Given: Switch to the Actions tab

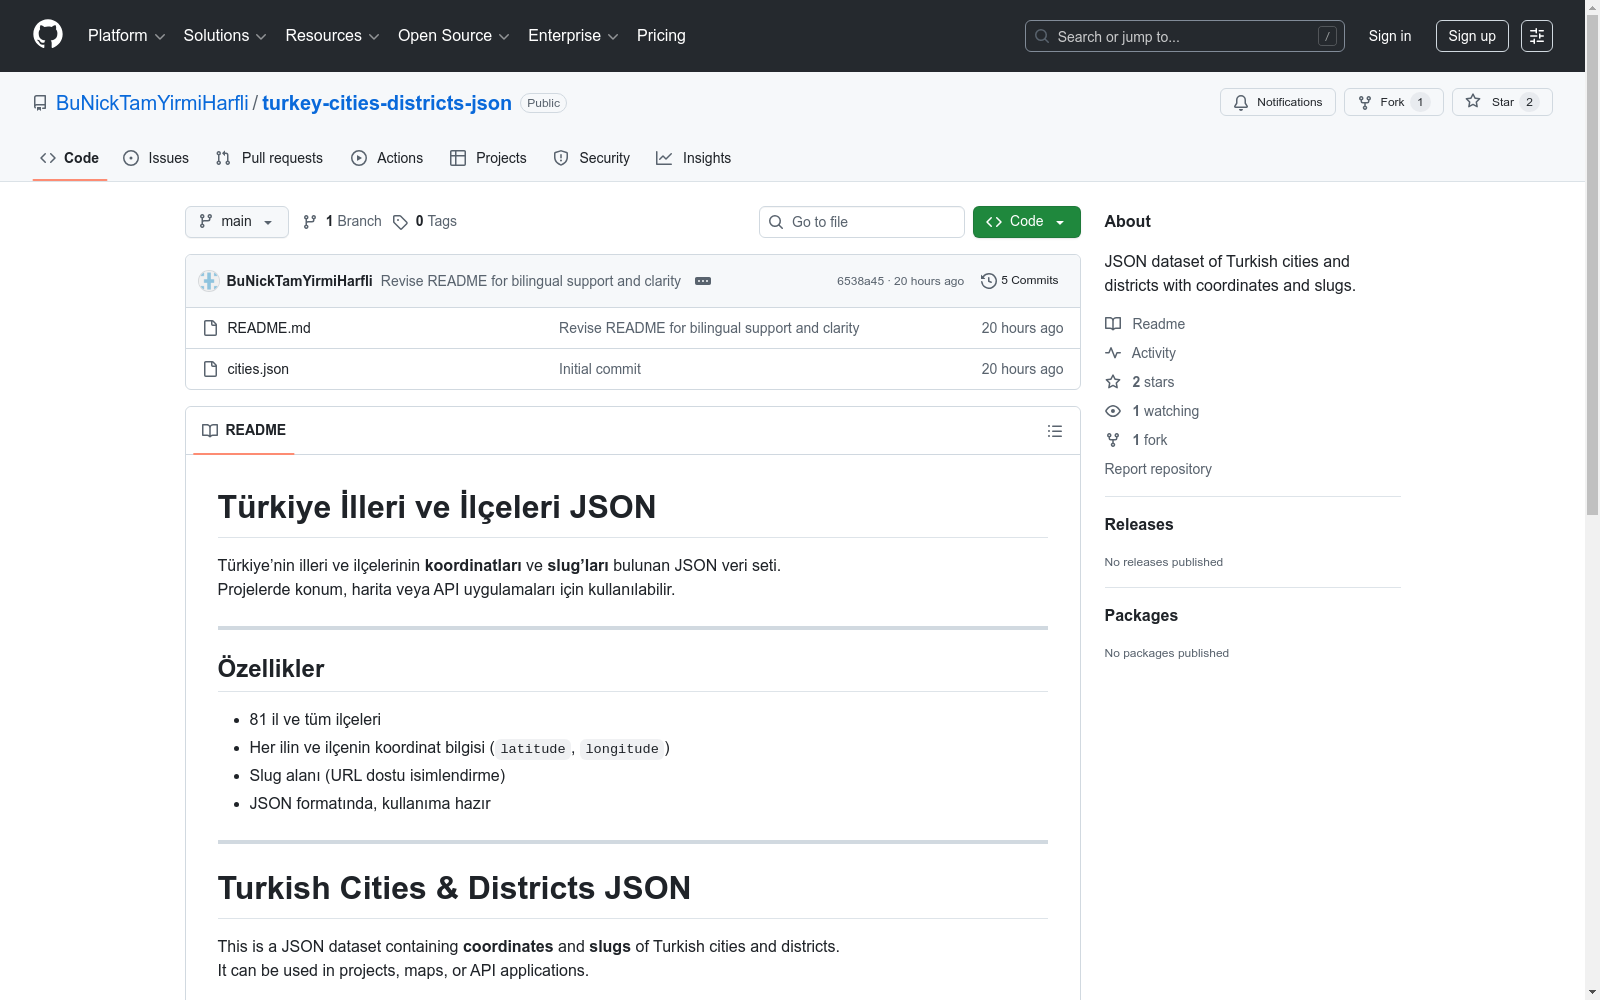Looking at the screenshot, I should point(387,158).
